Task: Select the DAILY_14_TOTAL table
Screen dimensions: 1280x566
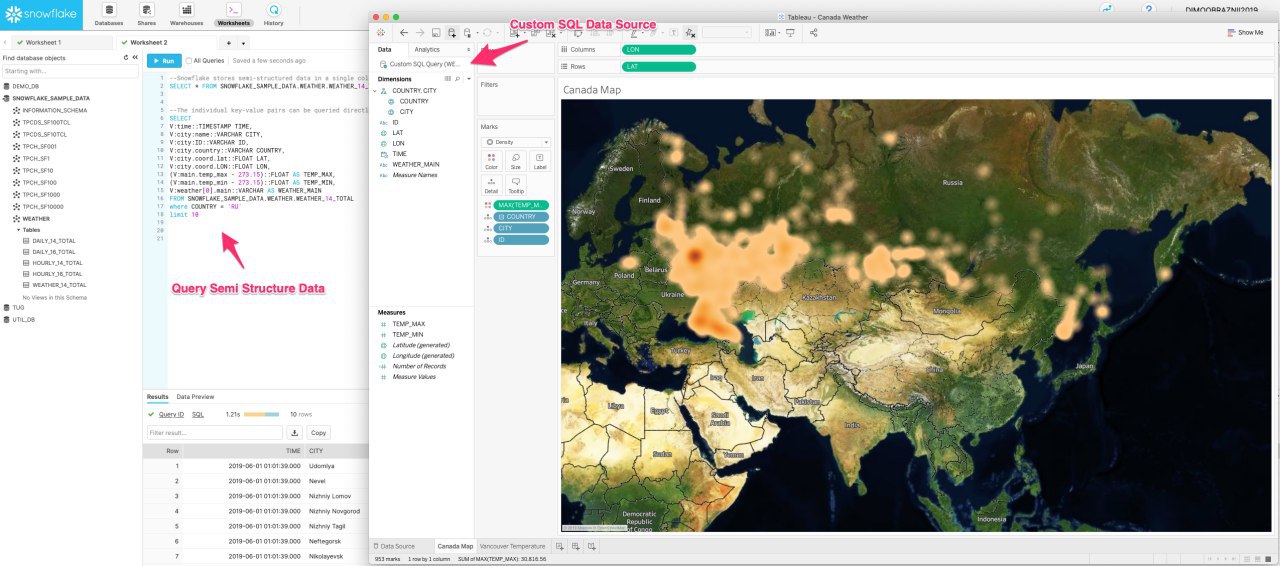Action: [x=54, y=240]
